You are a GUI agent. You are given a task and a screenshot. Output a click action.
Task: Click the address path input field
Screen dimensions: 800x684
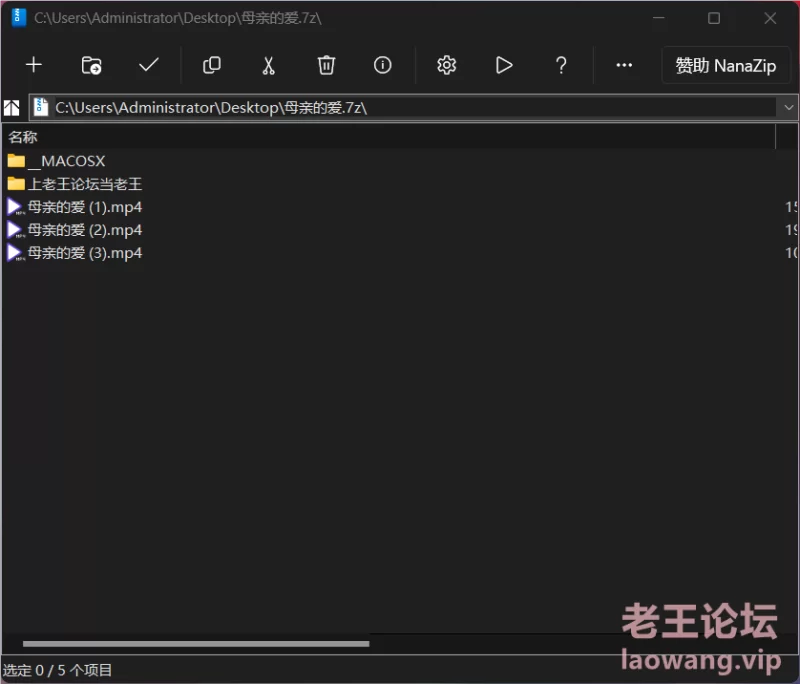(400, 108)
